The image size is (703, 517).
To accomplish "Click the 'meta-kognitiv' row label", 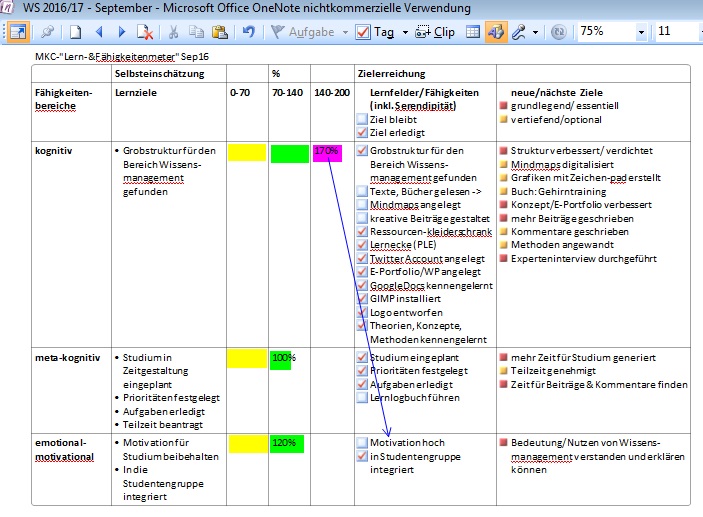I will [x=67, y=358].
